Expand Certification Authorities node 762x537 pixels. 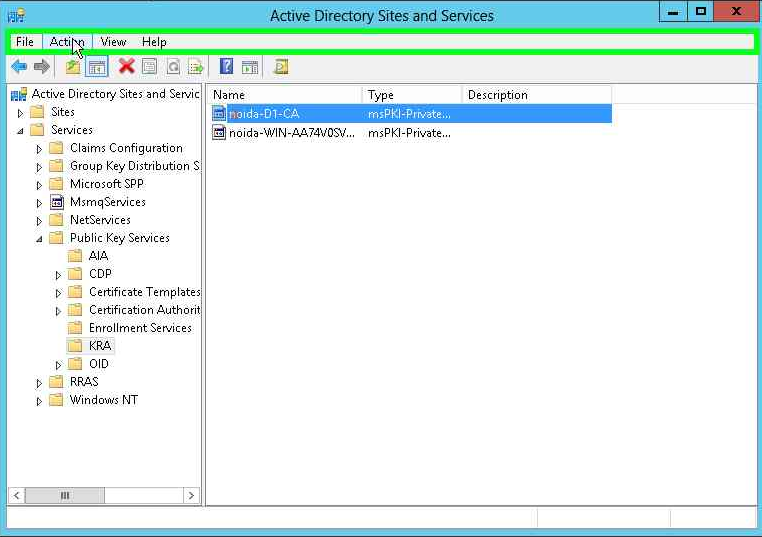point(58,311)
